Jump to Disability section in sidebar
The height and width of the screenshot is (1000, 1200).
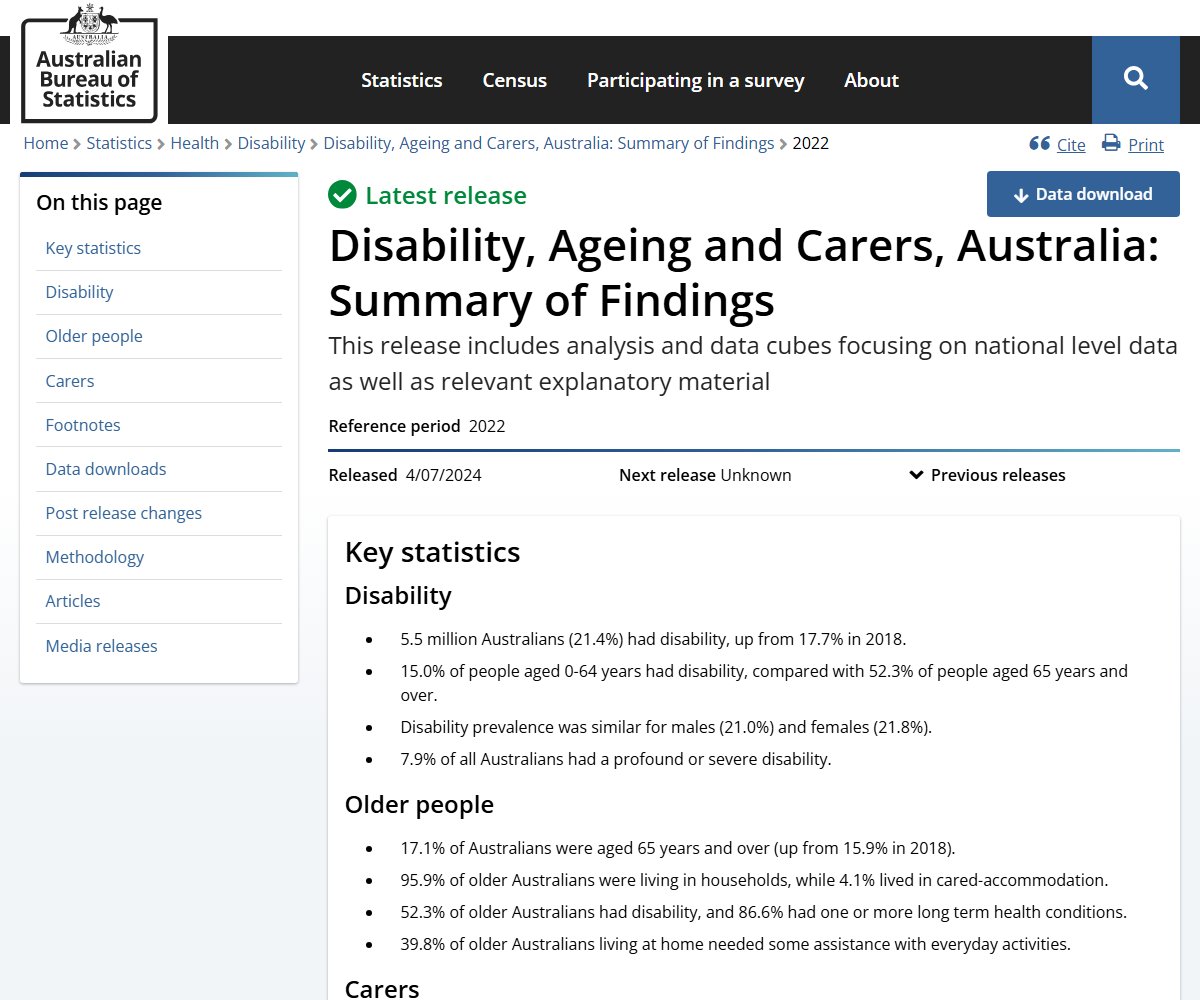(x=79, y=292)
